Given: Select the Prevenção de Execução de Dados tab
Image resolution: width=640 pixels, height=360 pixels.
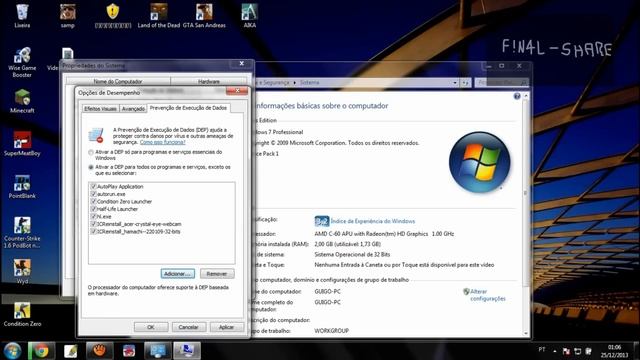Looking at the screenshot, I should pos(188,108).
